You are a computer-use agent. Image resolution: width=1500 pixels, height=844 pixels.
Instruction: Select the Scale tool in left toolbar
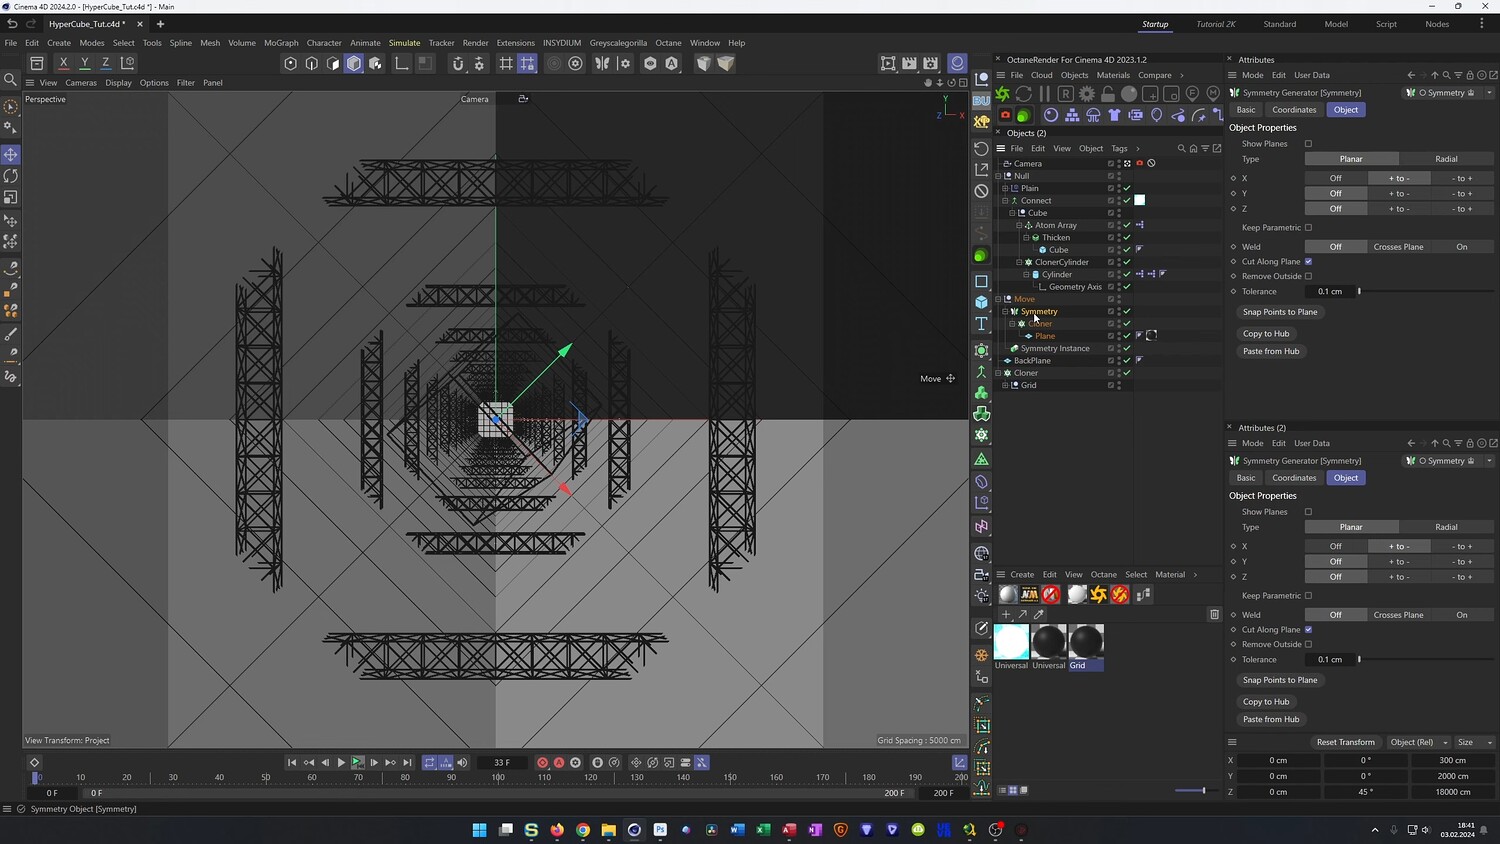(11, 198)
